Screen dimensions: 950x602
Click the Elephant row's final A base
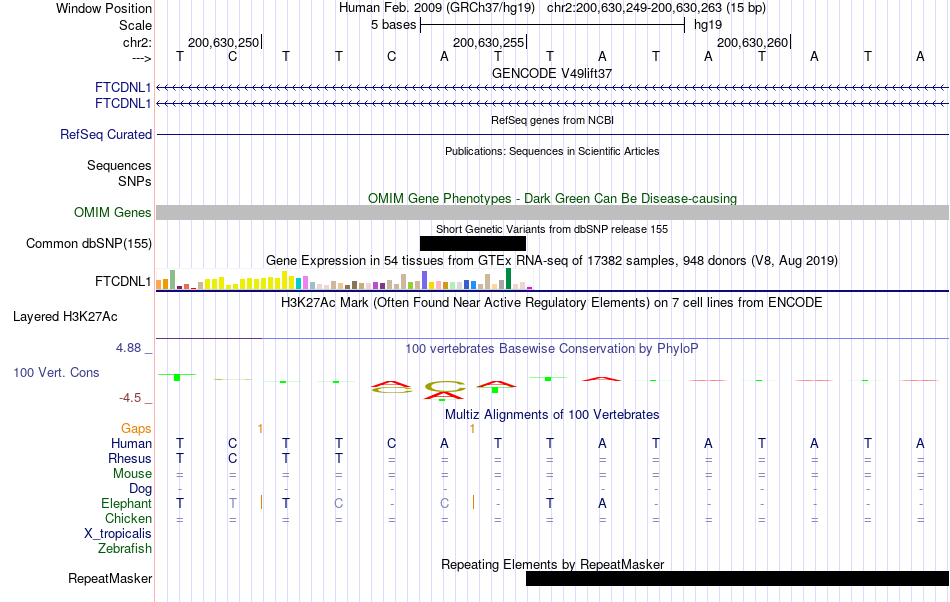[602, 503]
